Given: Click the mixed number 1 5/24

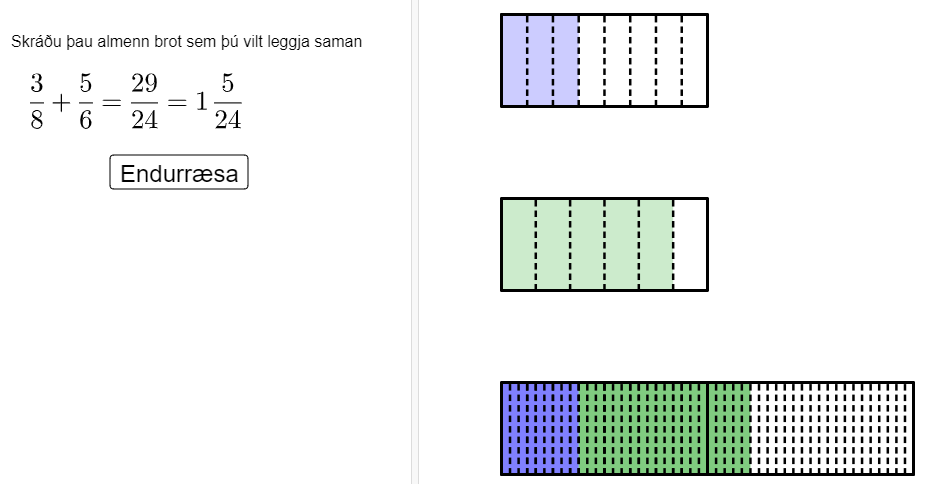Looking at the screenshot, I should (219, 102).
